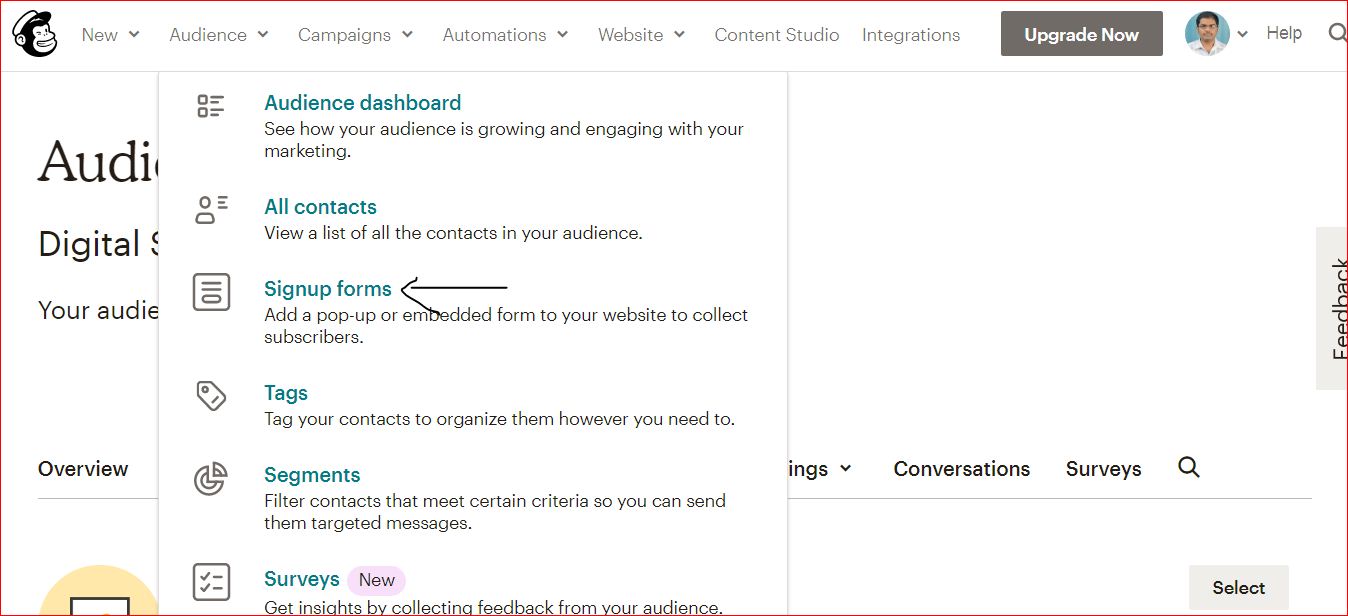Click the search magnifier beside Surveys tab

point(1189,467)
